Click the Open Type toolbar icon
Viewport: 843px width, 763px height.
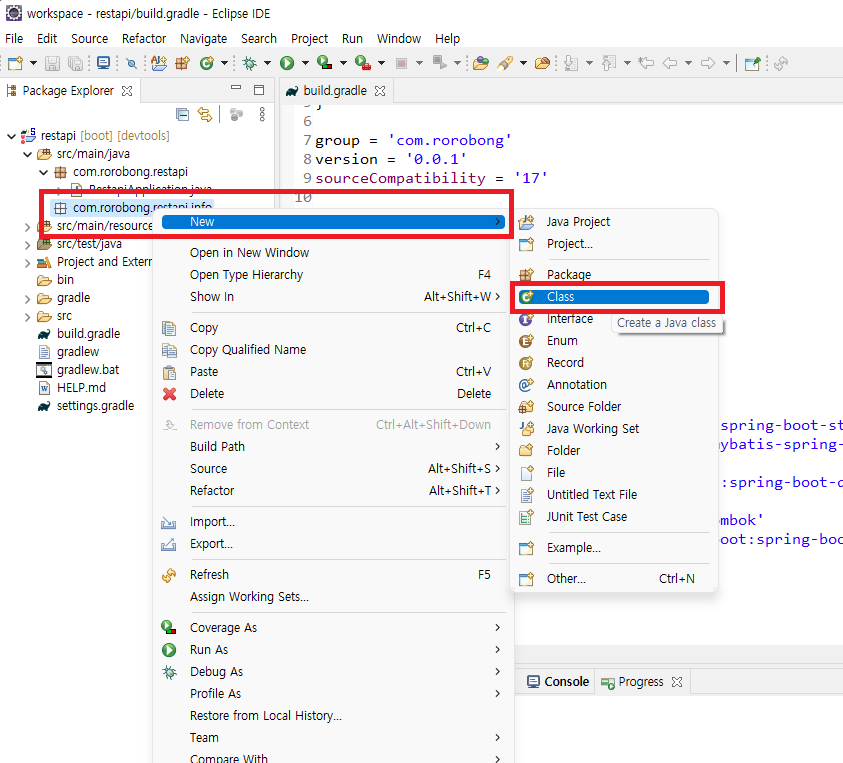click(481, 63)
